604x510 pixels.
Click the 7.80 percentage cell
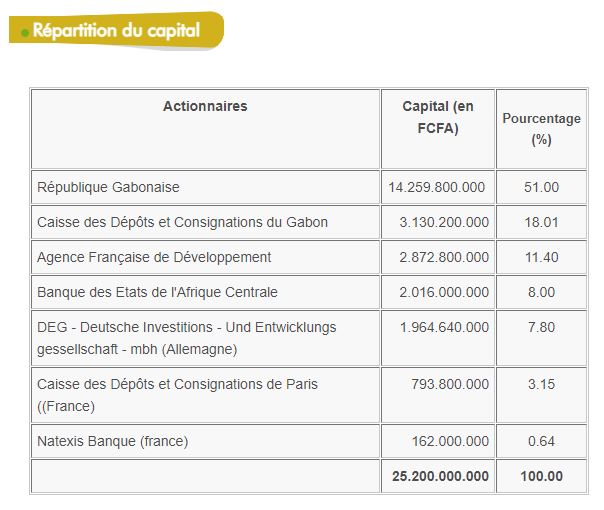[x=541, y=327]
